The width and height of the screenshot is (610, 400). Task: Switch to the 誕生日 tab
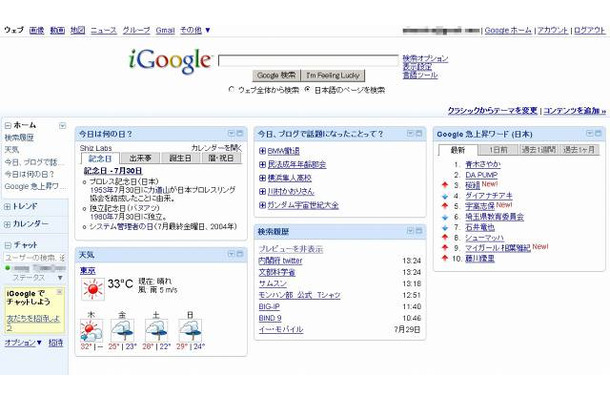pos(181,158)
